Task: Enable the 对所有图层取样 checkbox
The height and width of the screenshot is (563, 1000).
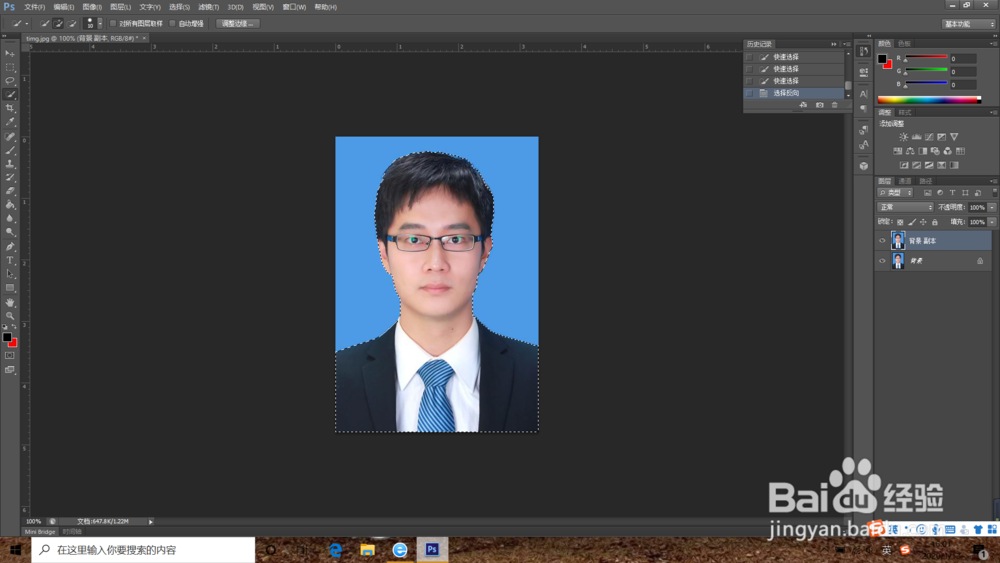Action: point(113,23)
